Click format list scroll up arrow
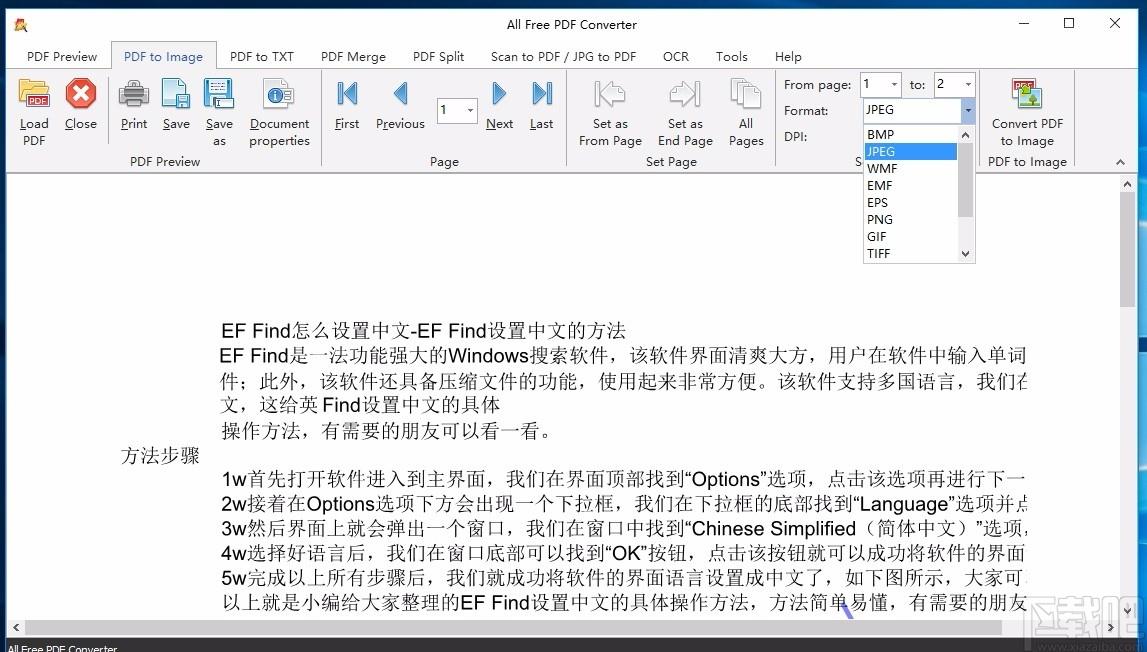The image size is (1147, 652). point(966,135)
